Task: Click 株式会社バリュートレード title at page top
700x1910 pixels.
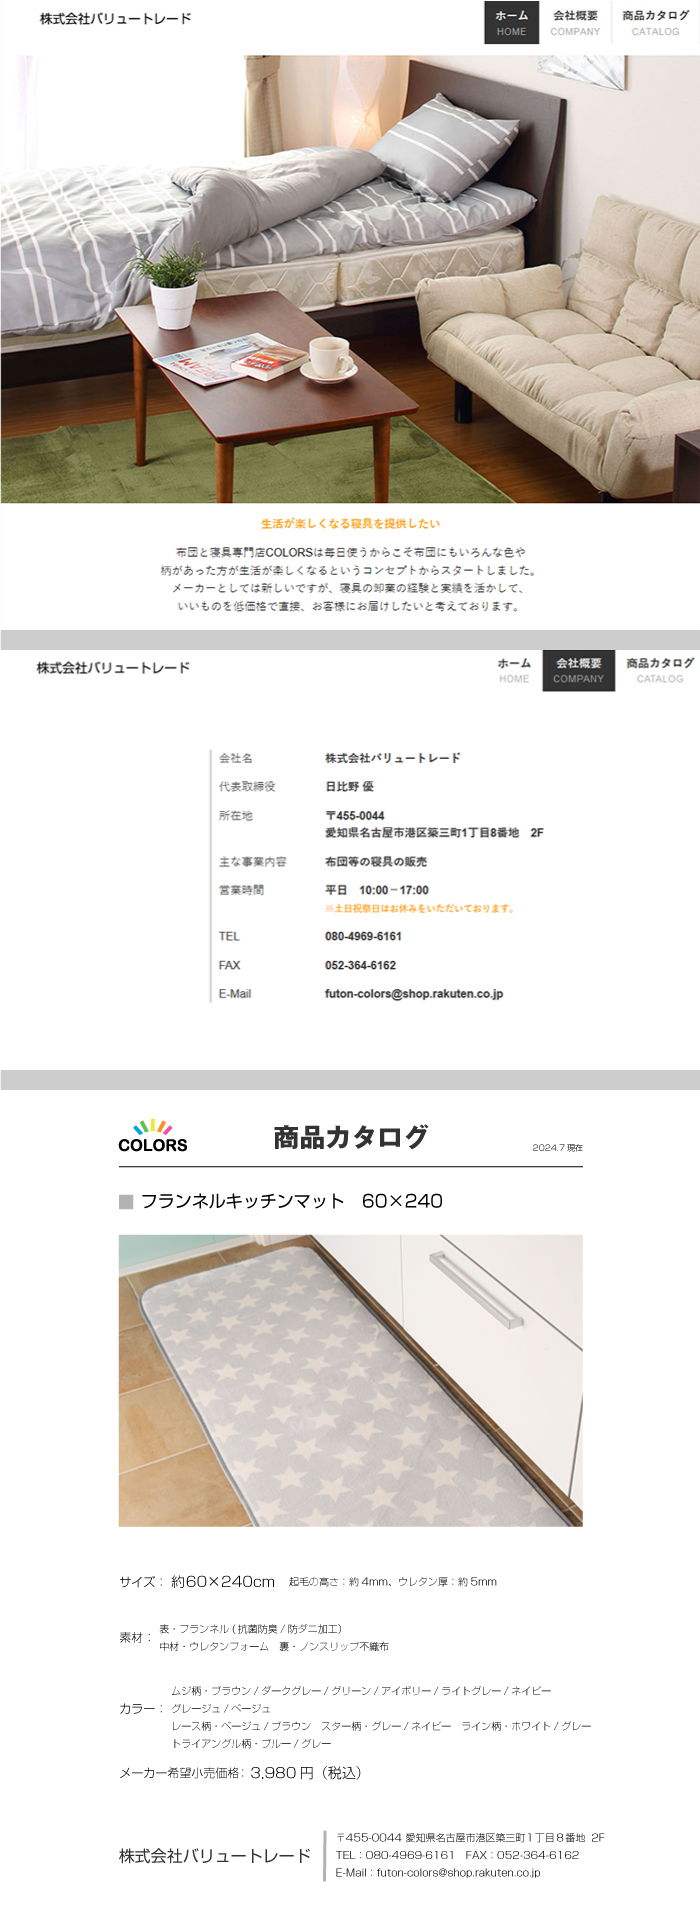Action: 115,19
